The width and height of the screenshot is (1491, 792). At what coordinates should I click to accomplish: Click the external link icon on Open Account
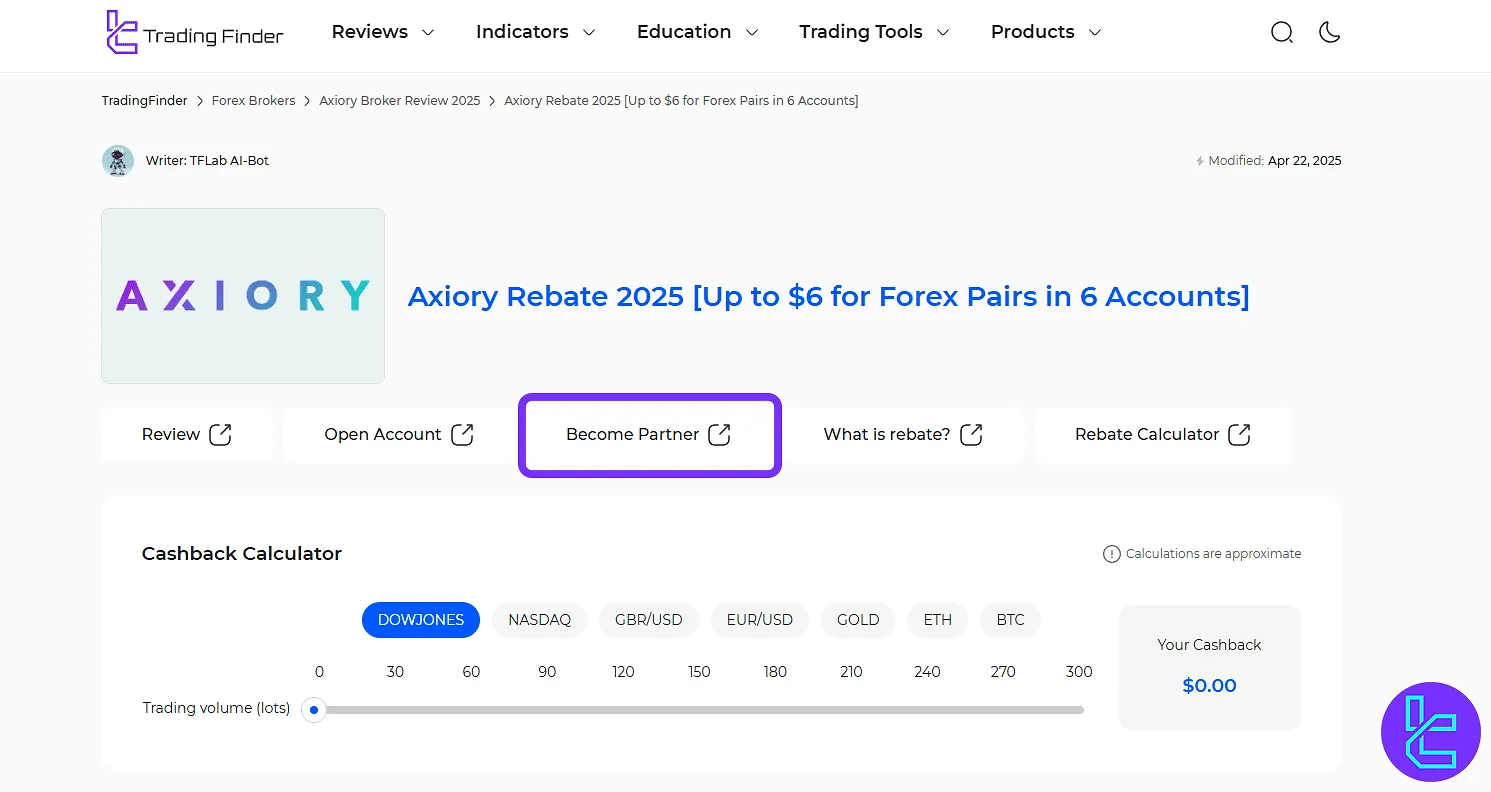tap(462, 435)
